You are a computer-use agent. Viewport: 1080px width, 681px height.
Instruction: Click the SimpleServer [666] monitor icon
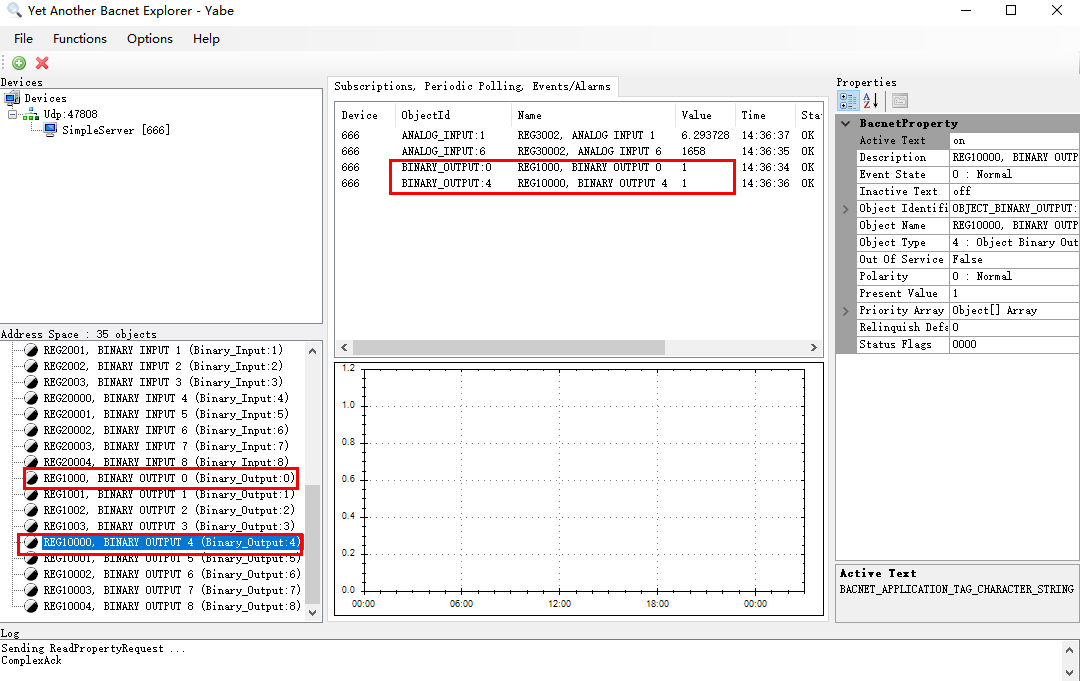pyautogui.click(x=50, y=130)
